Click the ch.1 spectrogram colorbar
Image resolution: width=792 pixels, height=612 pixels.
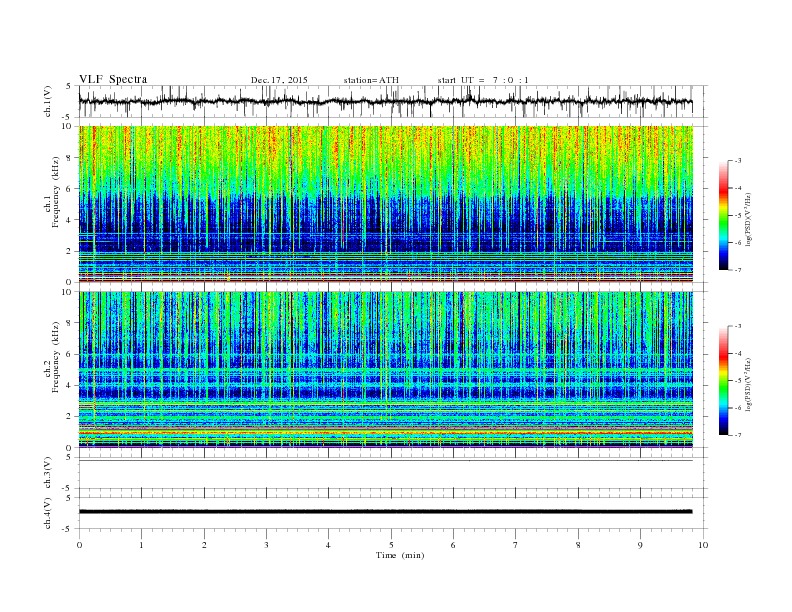click(723, 215)
